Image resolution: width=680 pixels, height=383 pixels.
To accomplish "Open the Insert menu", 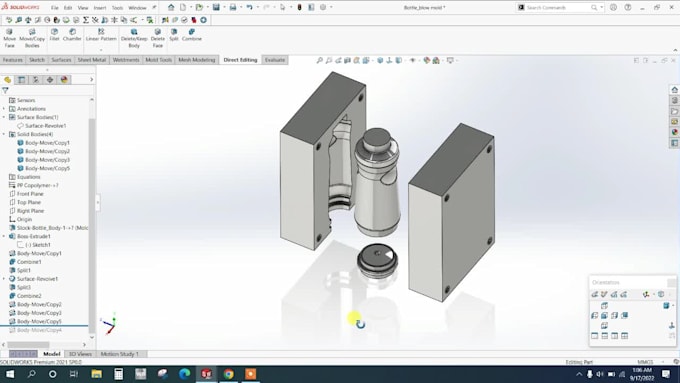I will pos(100,8).
